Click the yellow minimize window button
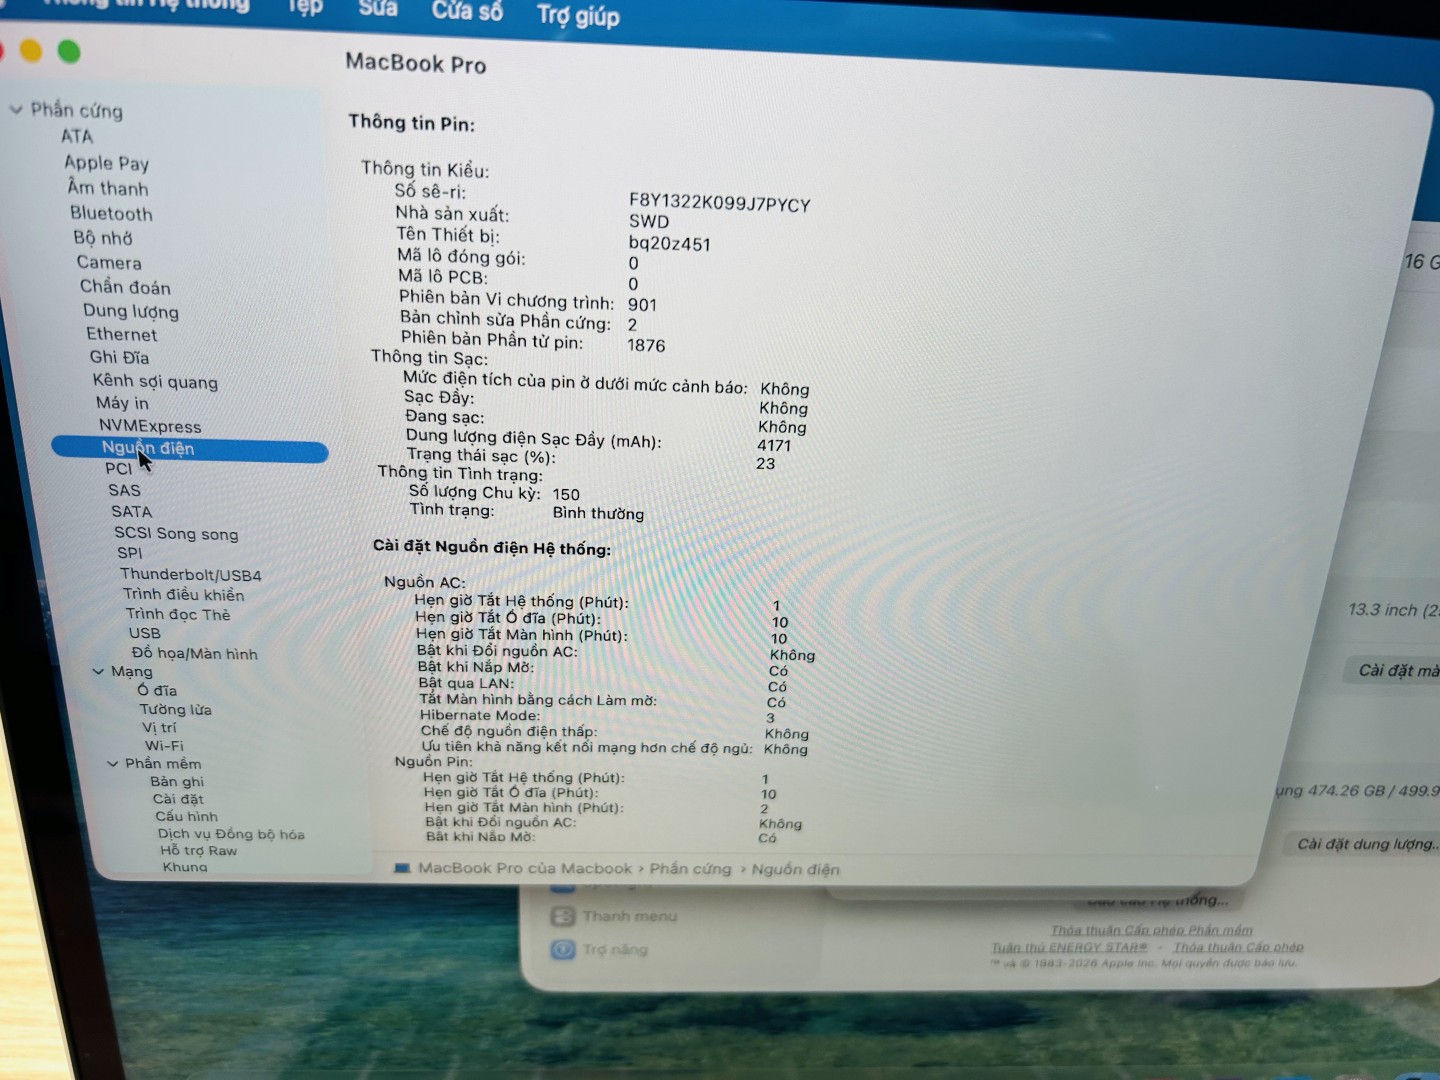 coord(31,50)
